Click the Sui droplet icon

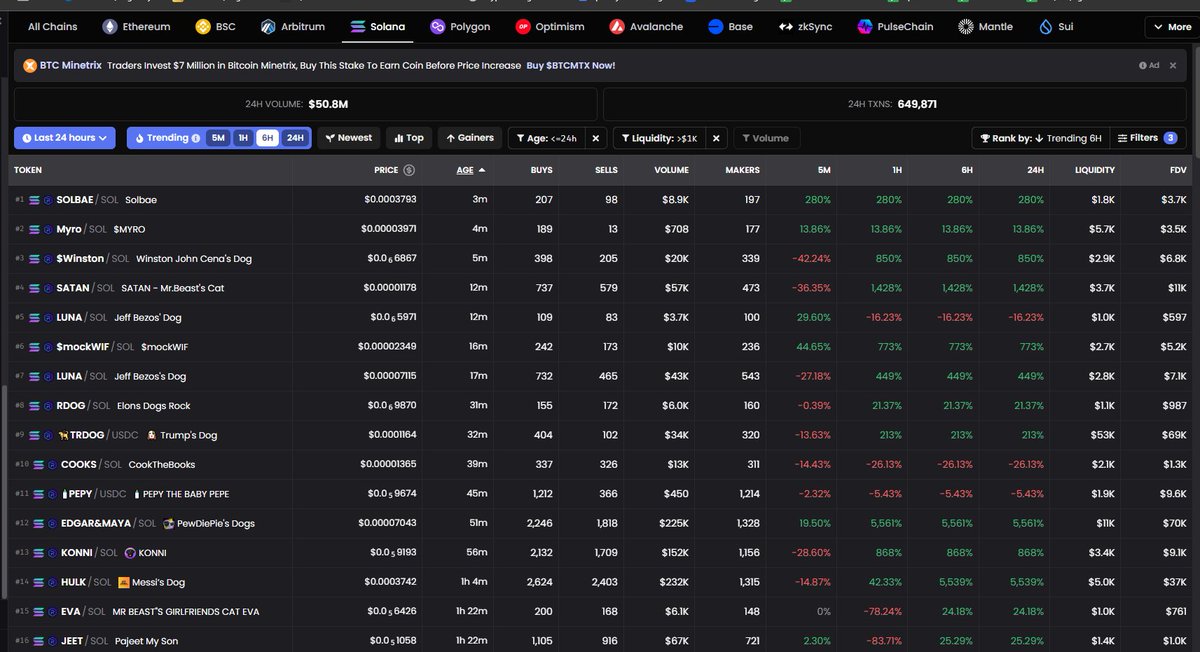coord(1047,27)
